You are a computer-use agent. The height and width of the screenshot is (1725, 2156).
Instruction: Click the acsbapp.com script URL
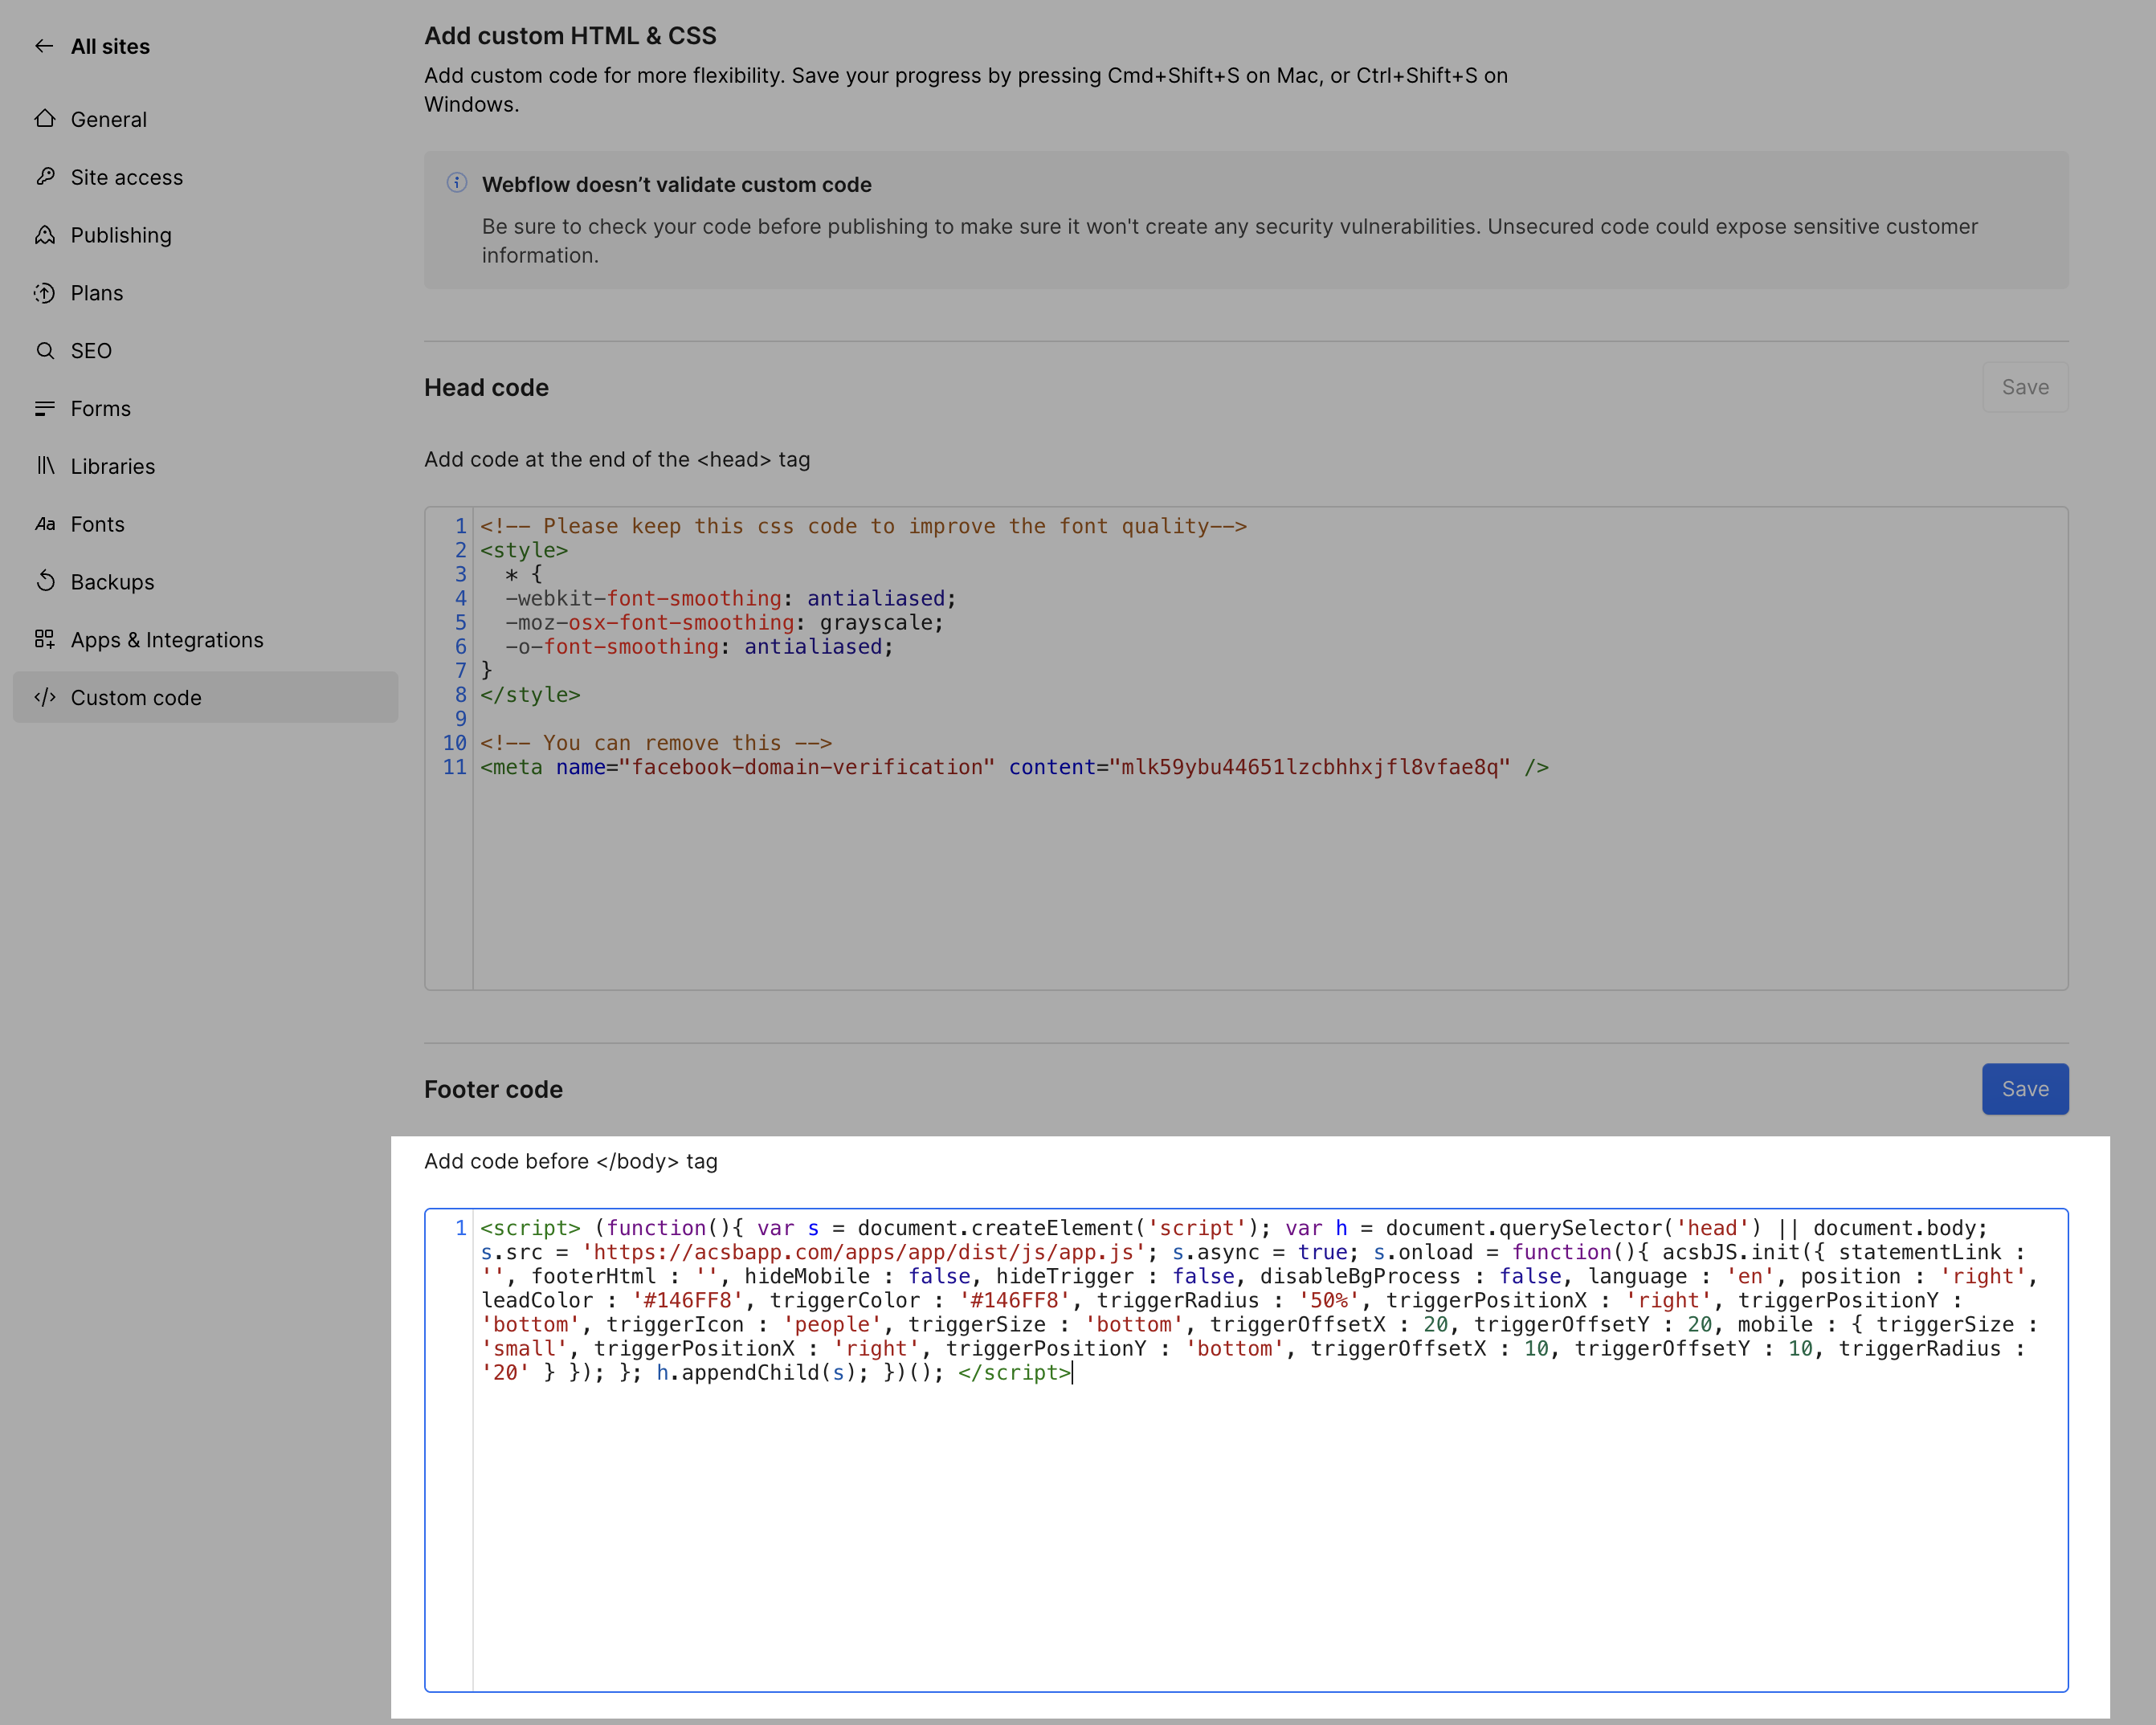pyautogui.click(x=863, y=1252)
